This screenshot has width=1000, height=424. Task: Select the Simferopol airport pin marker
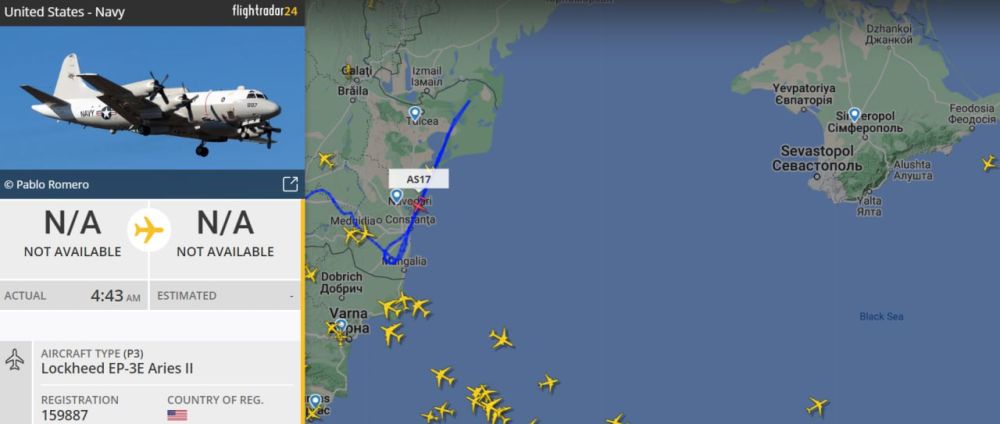(854, 115)
